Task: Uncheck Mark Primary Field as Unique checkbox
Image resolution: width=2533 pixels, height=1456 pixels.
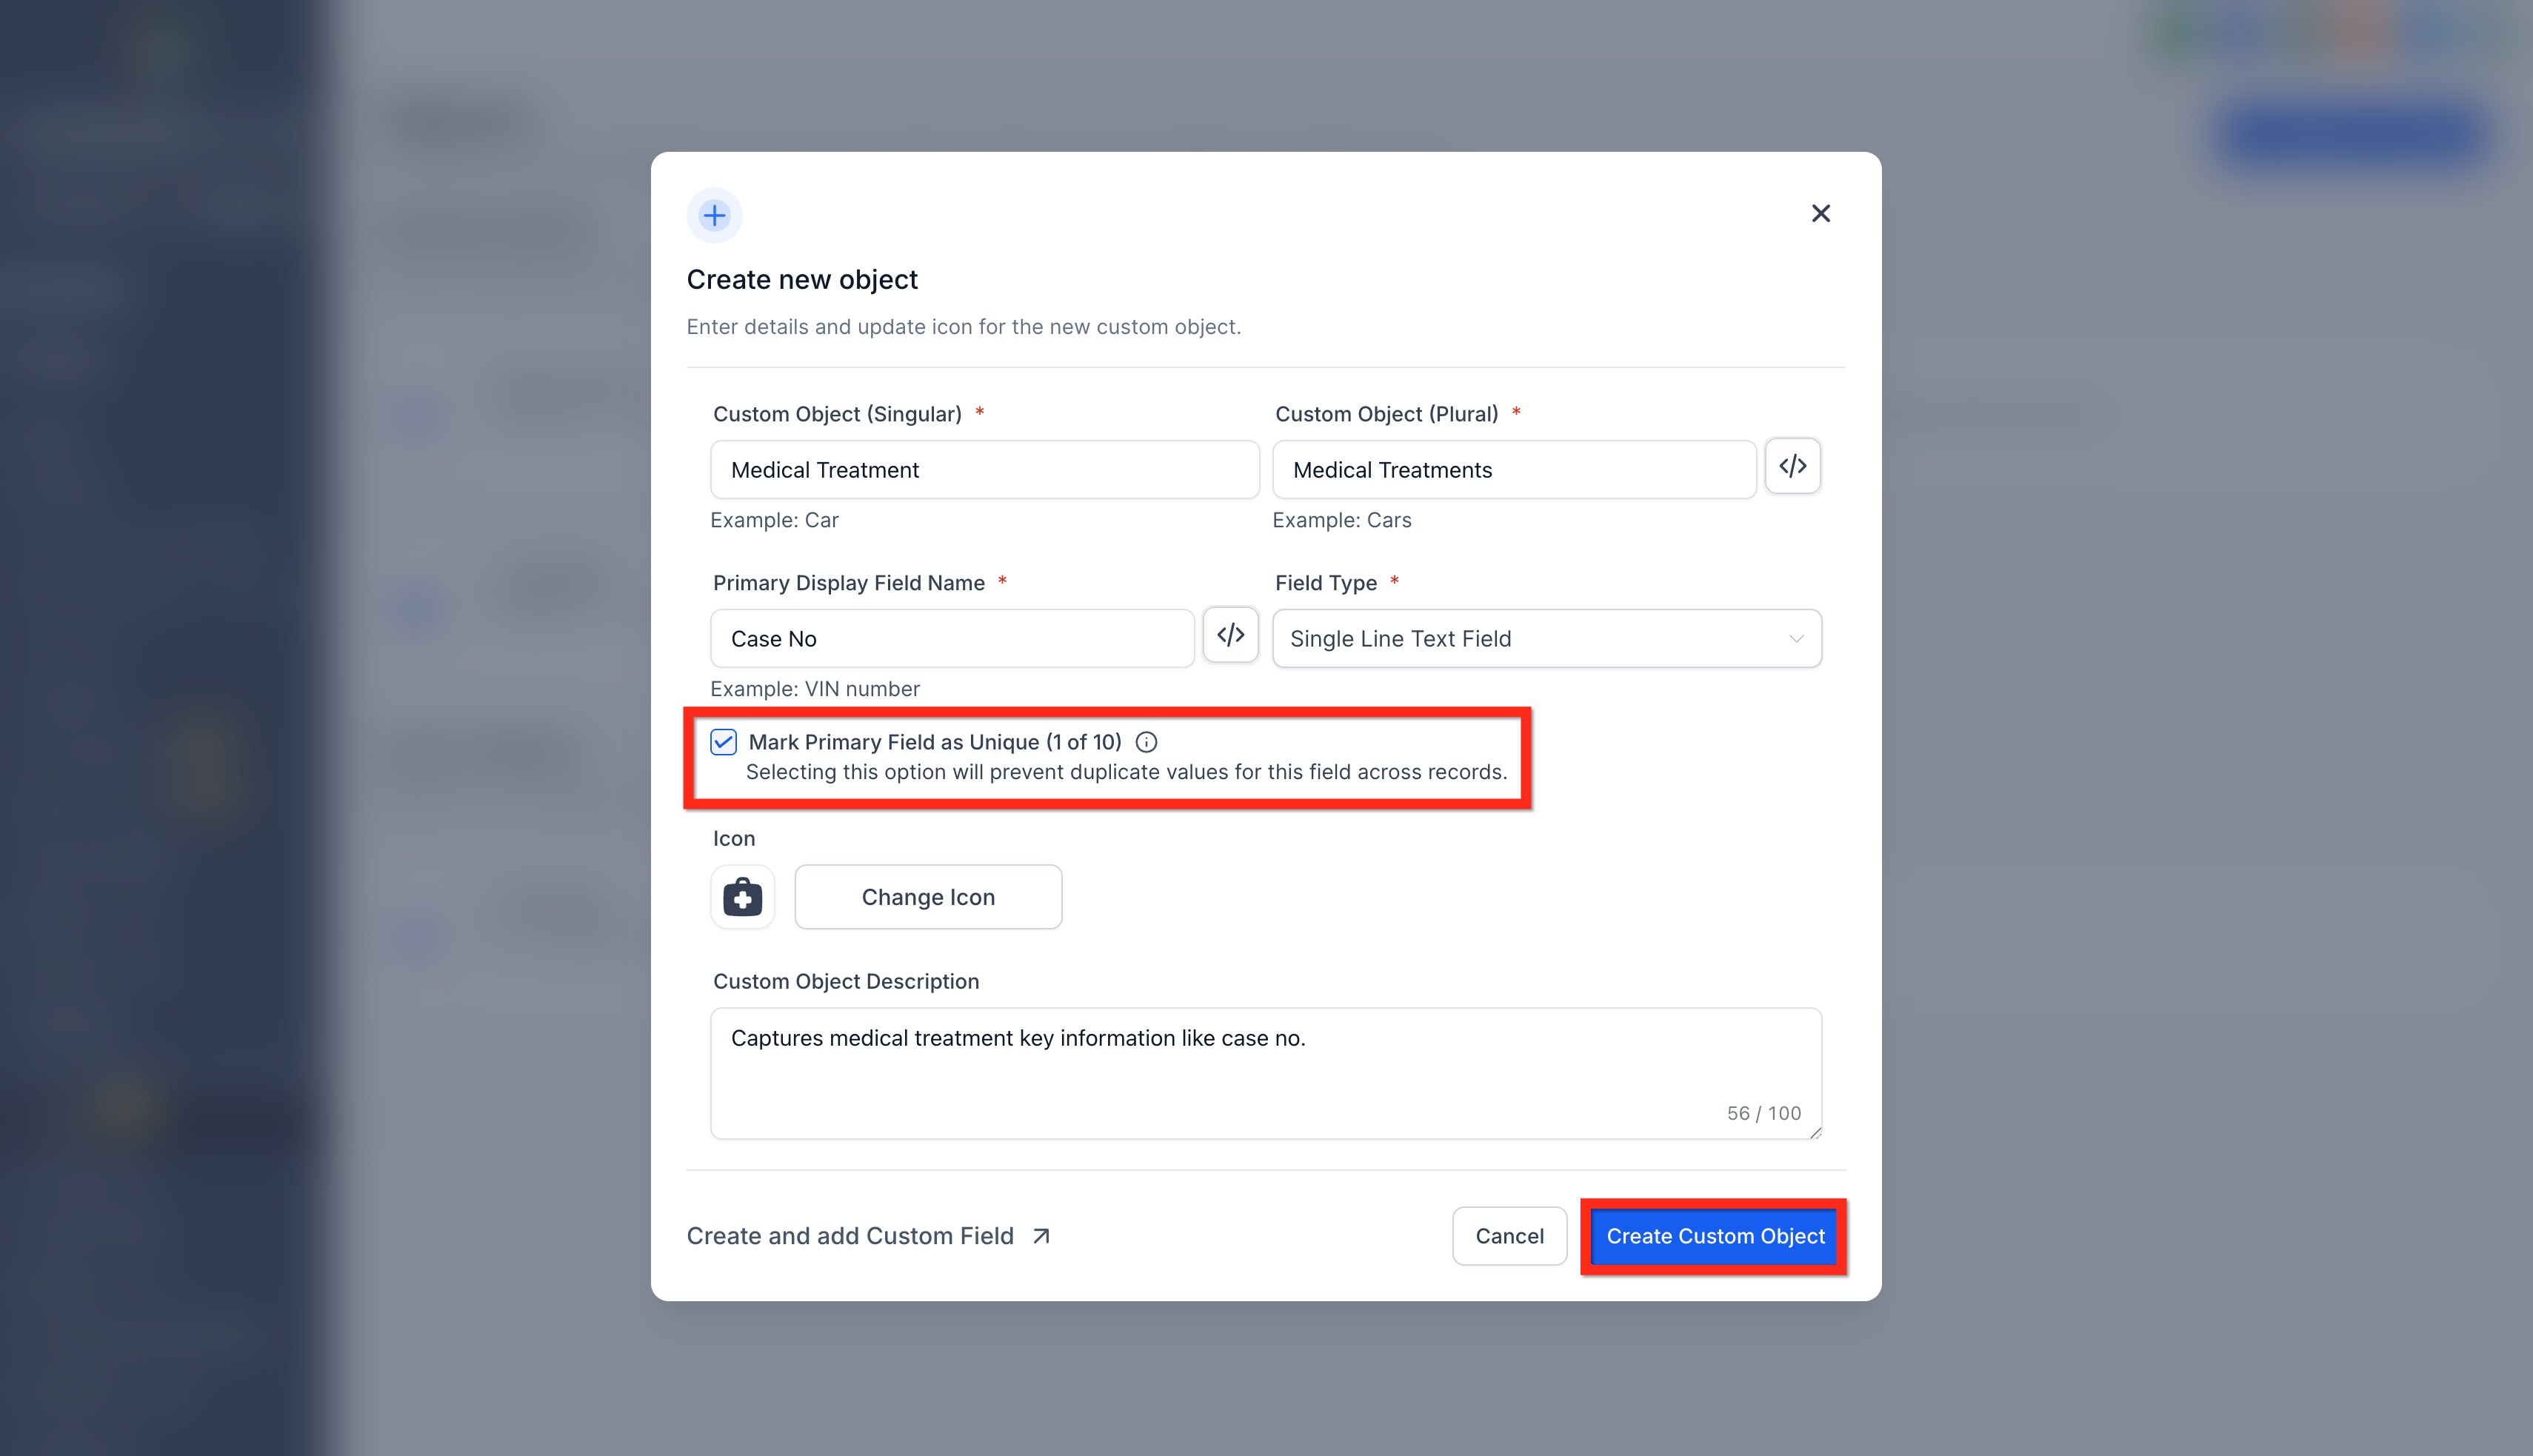Action: click(x=723, y=742)
